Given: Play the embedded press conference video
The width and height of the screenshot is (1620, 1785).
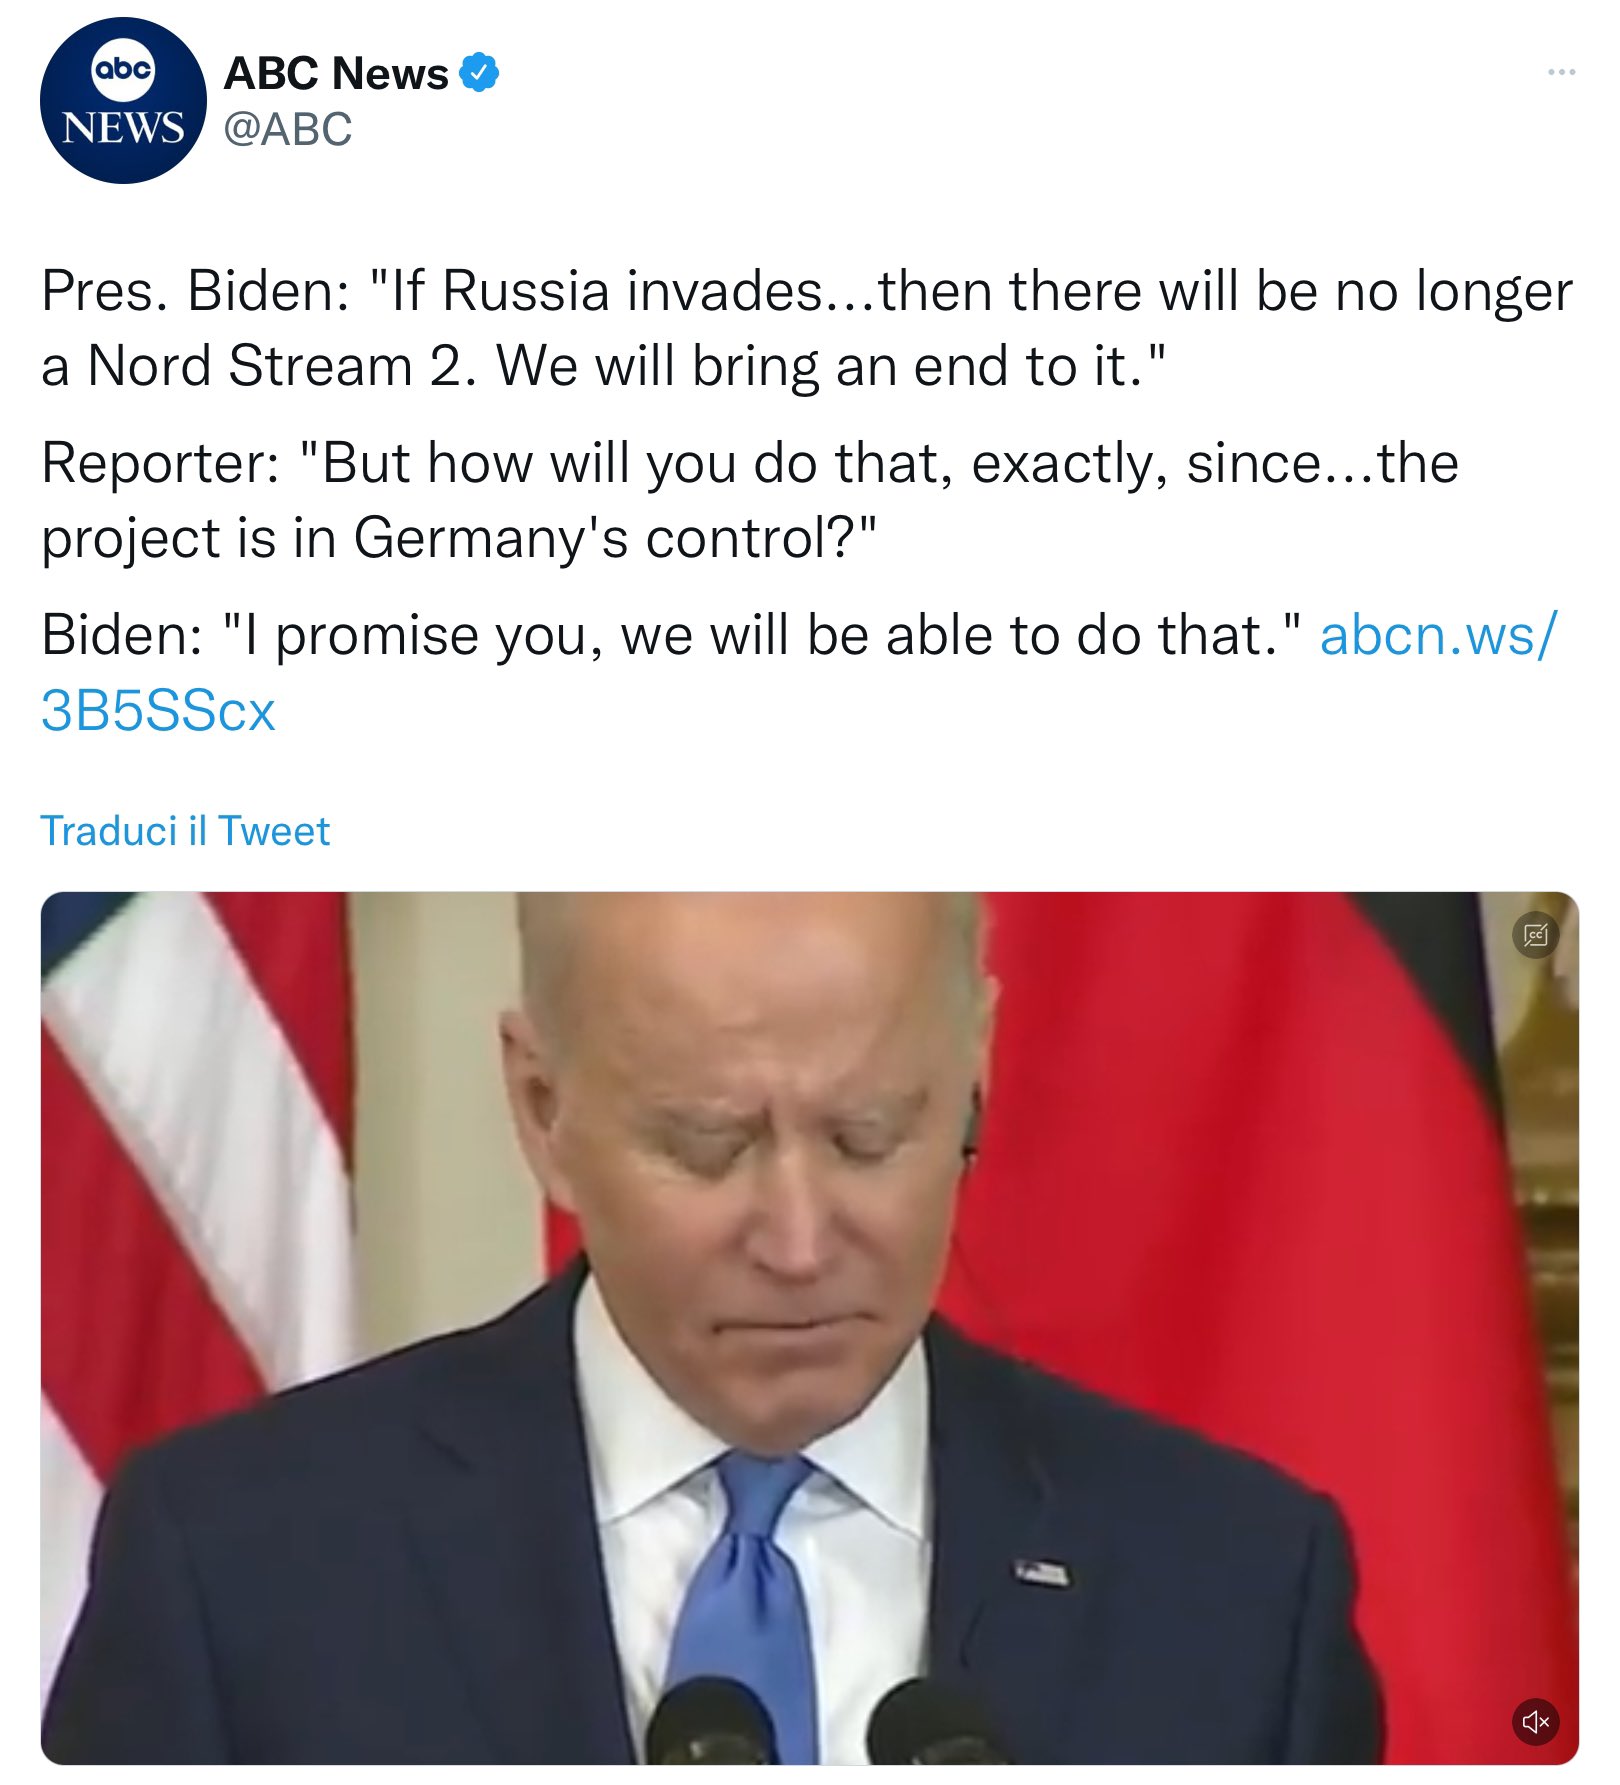Looking at the screenshot, I should click(x=809, y=1328).
